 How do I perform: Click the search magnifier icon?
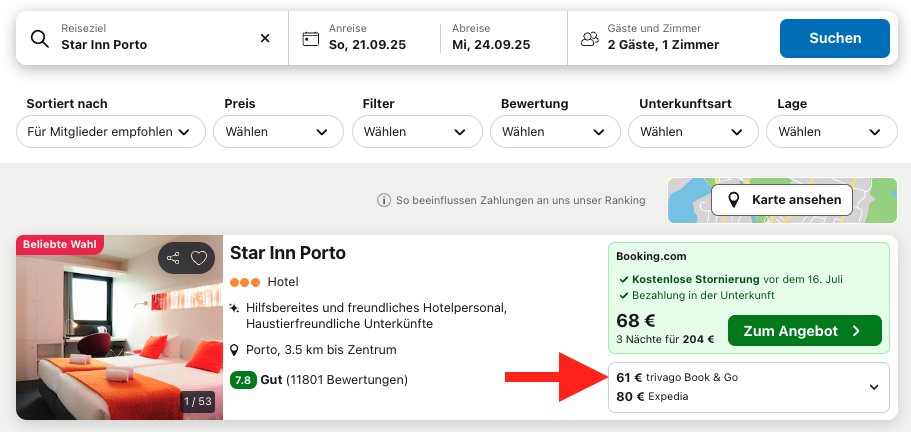point(40,39)
